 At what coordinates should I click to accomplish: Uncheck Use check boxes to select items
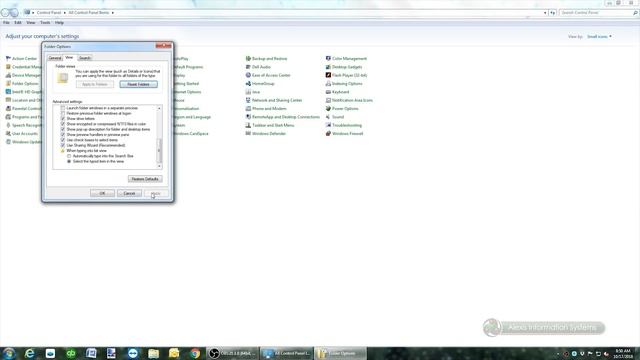pyautogui.click(x=63, y=140)
